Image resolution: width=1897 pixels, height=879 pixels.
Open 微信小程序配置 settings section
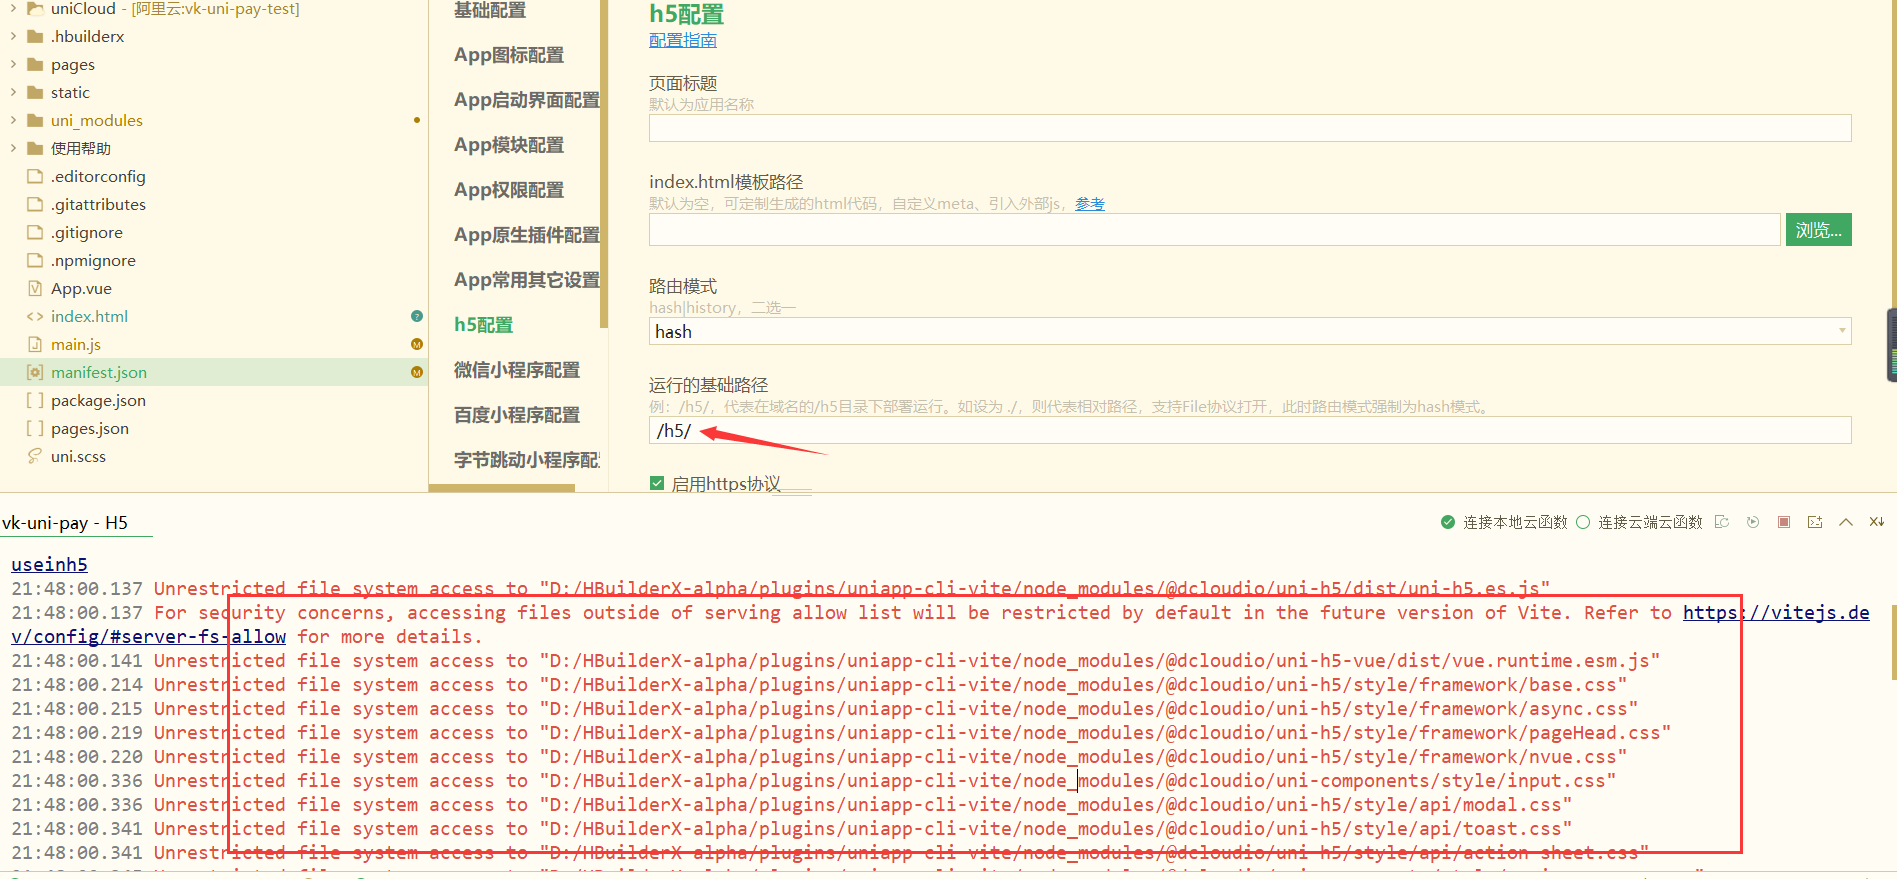coord(516,370)
